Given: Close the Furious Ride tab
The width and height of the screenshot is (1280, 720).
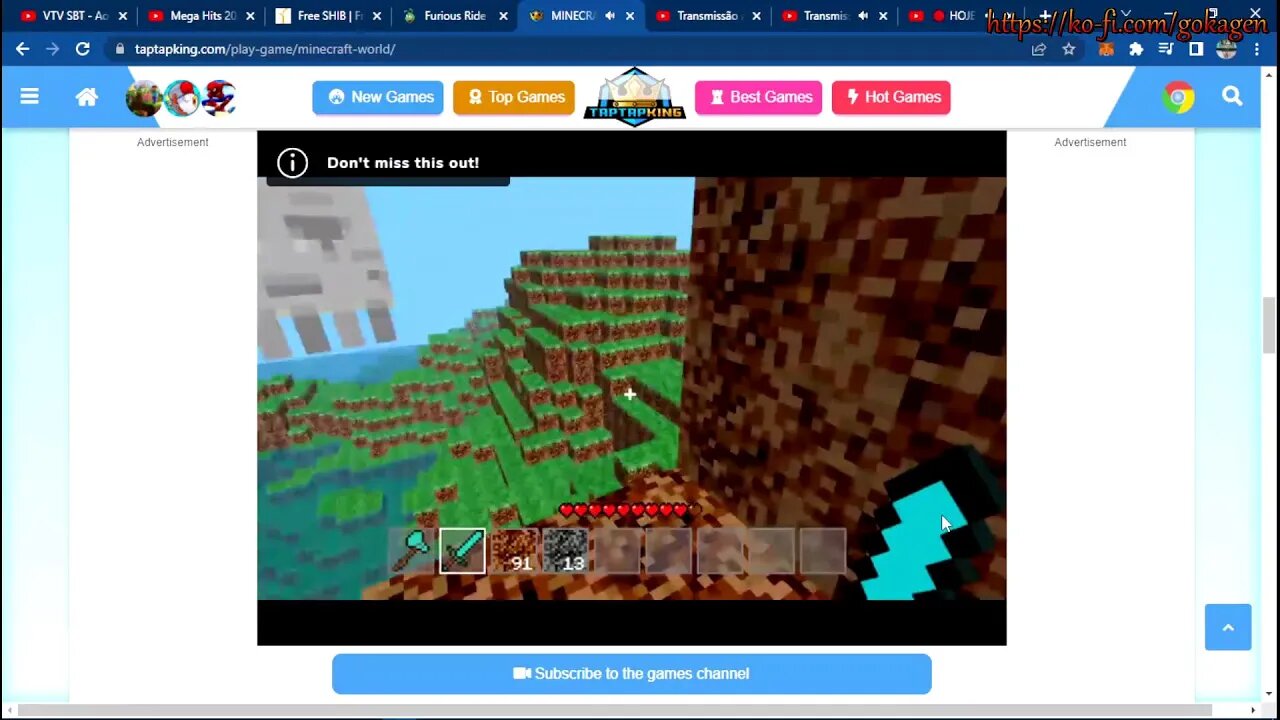Looking at the screenshot, I should [504, 16].
